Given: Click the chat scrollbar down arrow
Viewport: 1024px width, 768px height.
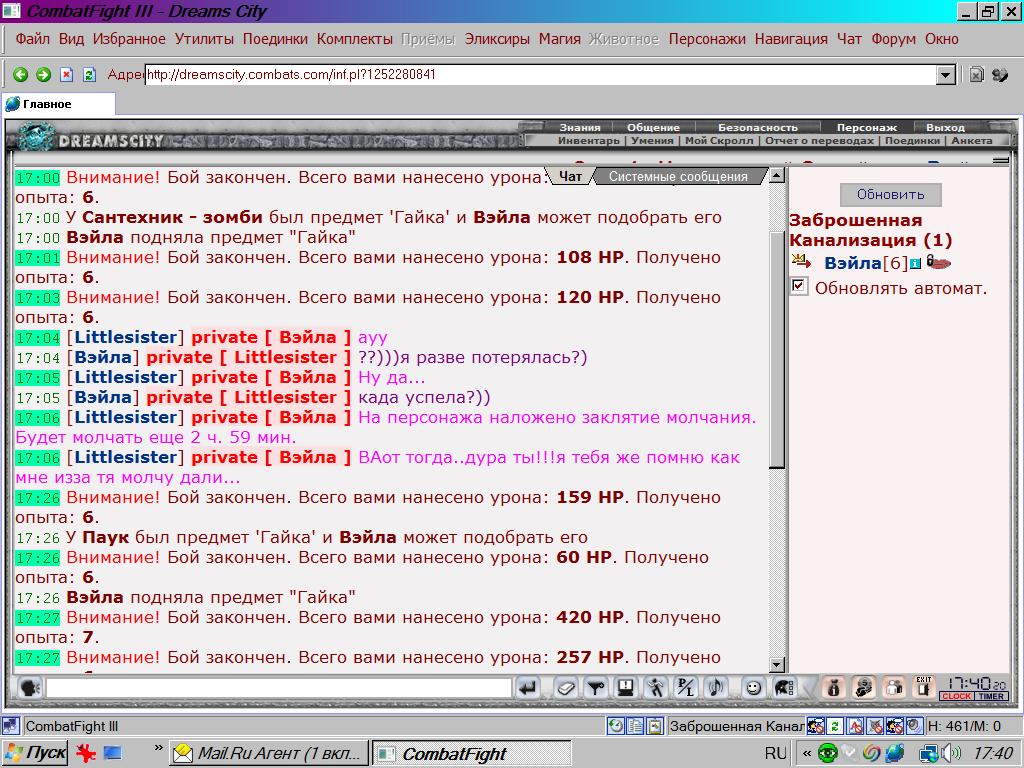Looking at the screenshot, I should tap(776, 665).
